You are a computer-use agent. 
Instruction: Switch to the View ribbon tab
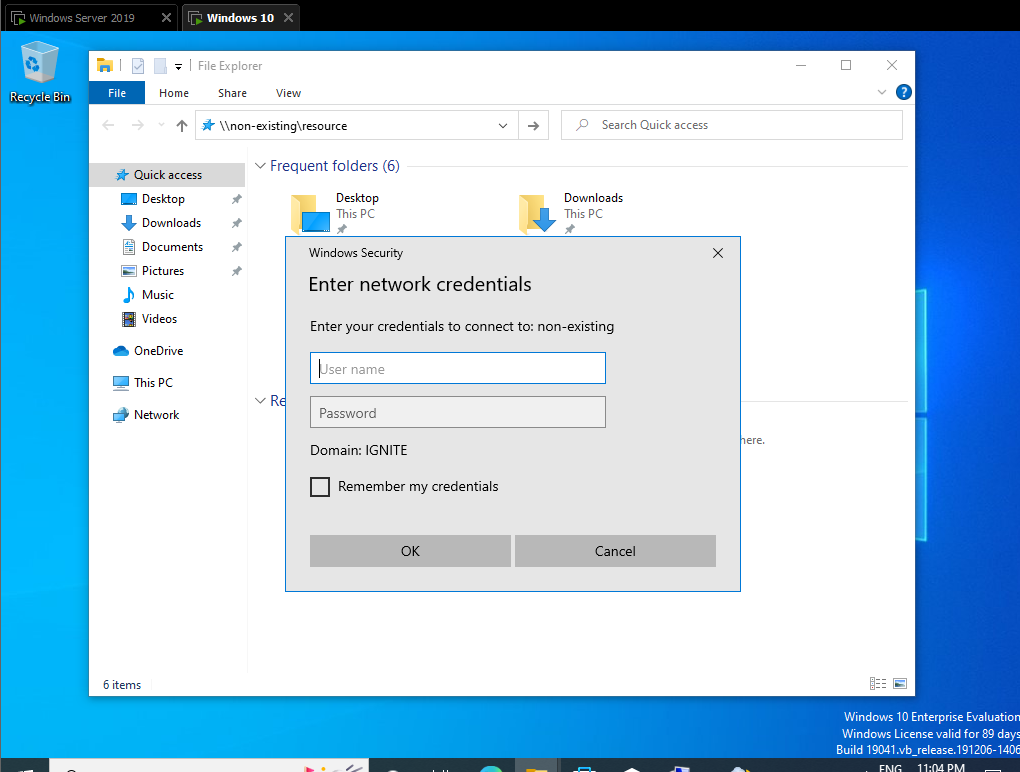pos(288,92)
